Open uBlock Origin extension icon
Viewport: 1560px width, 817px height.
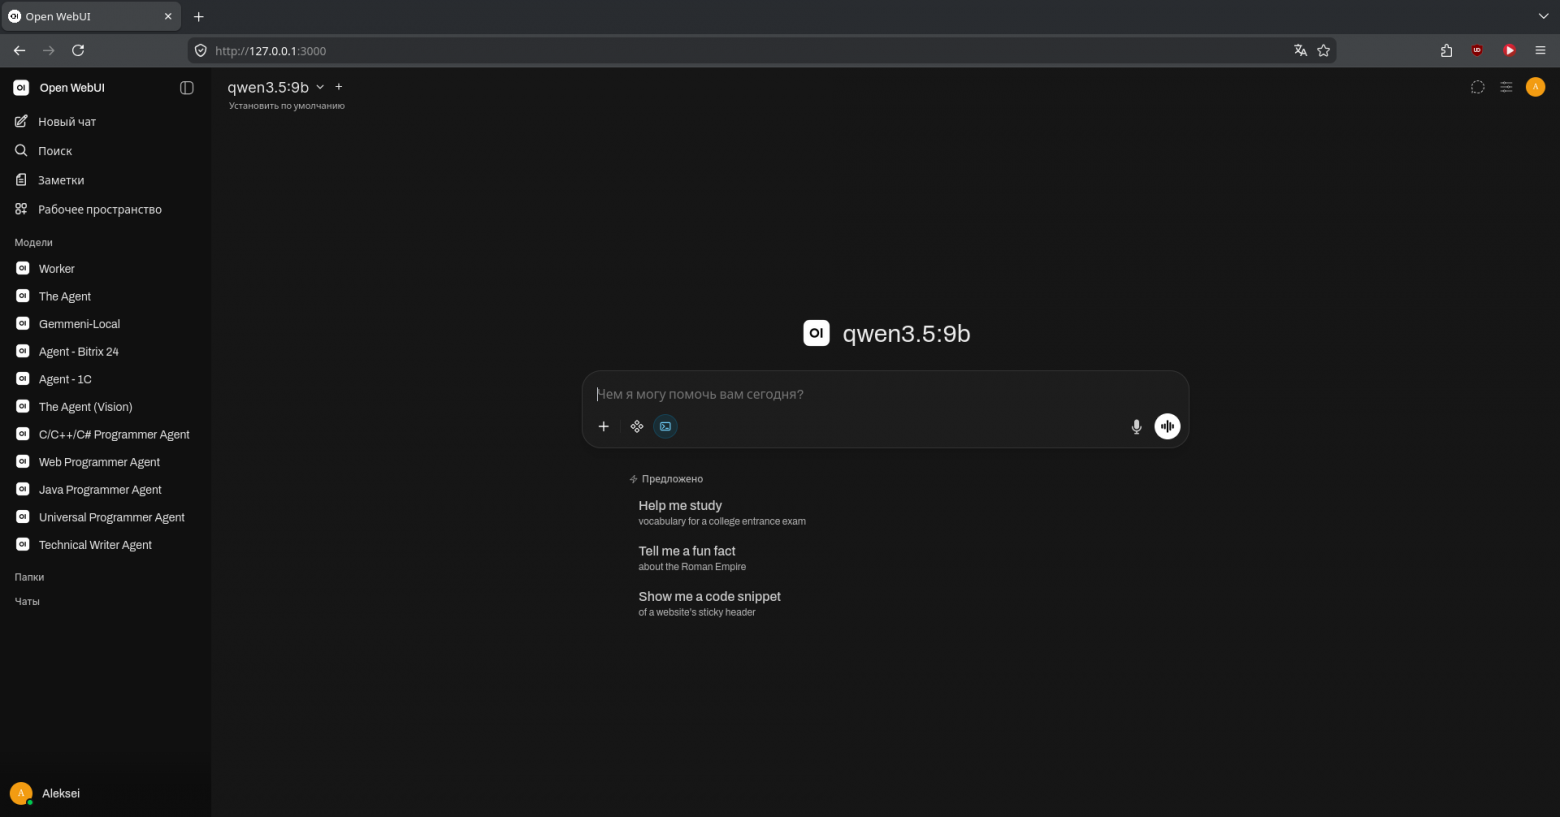[1477, 50]
